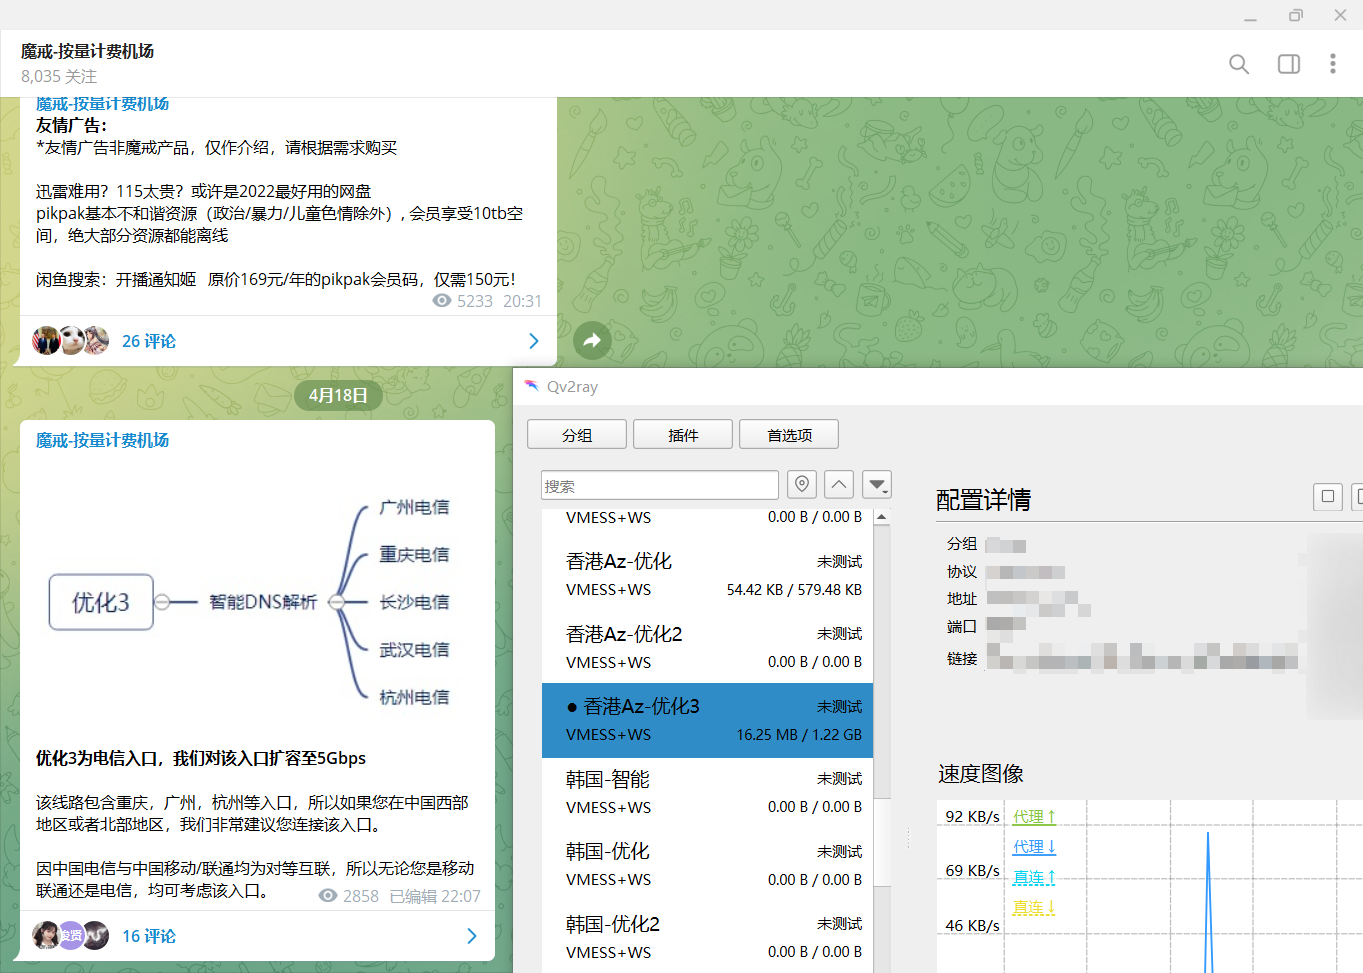Click the 直连↓ legend link

(x=1034, y=907)
